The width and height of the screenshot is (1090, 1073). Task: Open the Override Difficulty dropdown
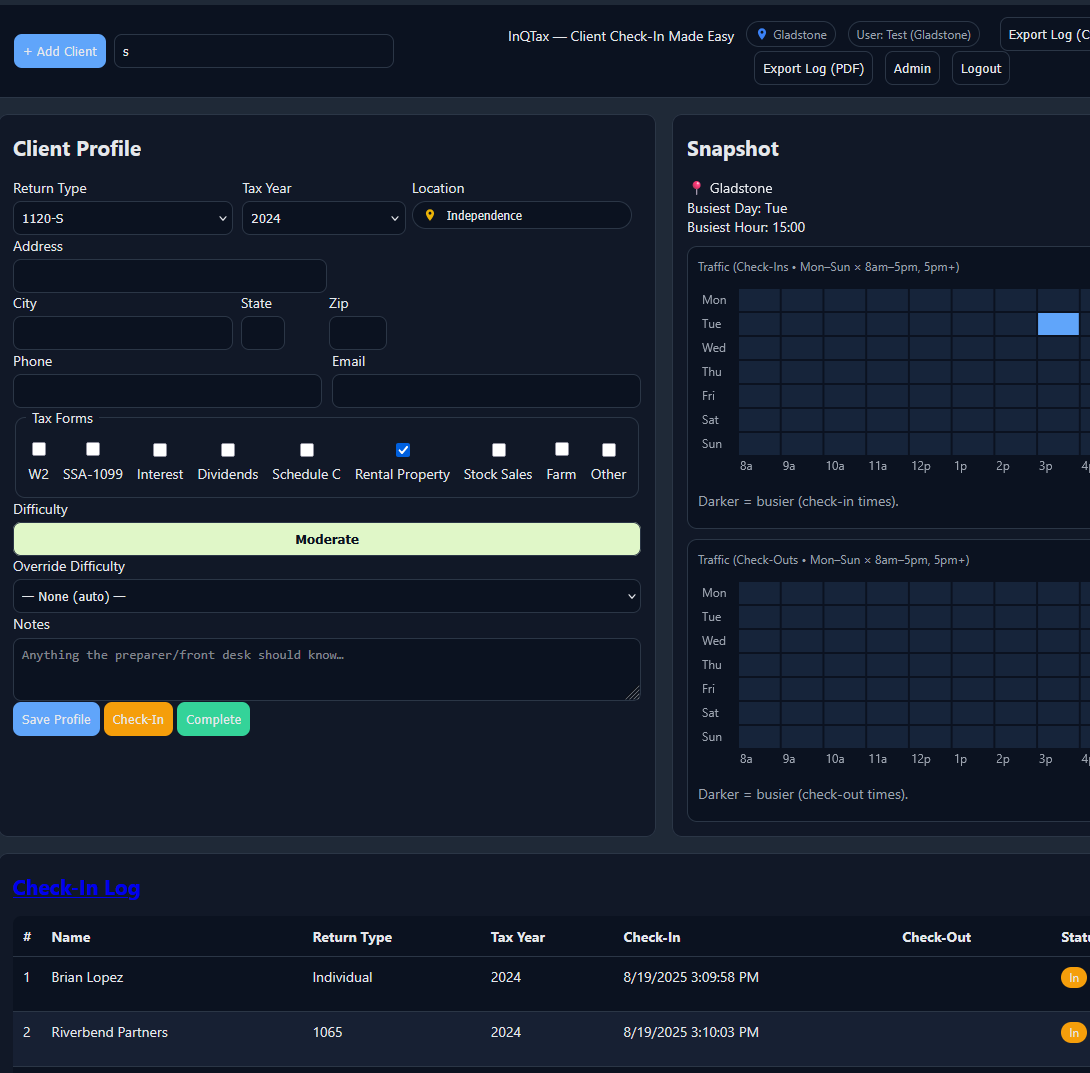click(x=326, y=596)
